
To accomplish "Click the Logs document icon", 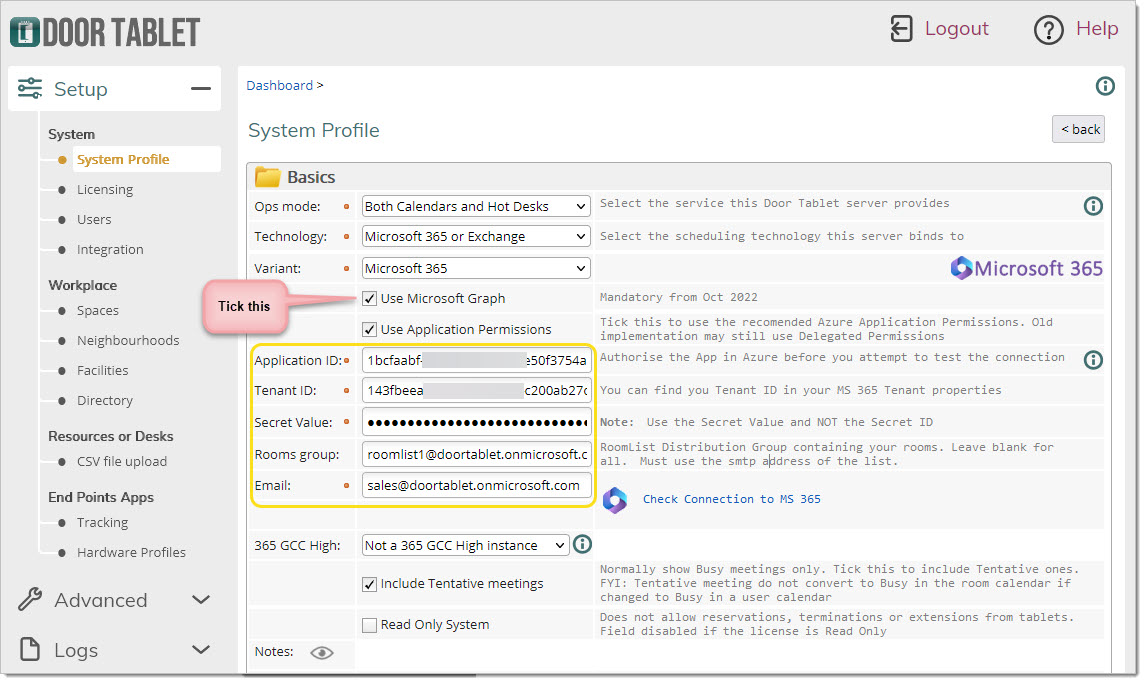I will tap(30, 649).
